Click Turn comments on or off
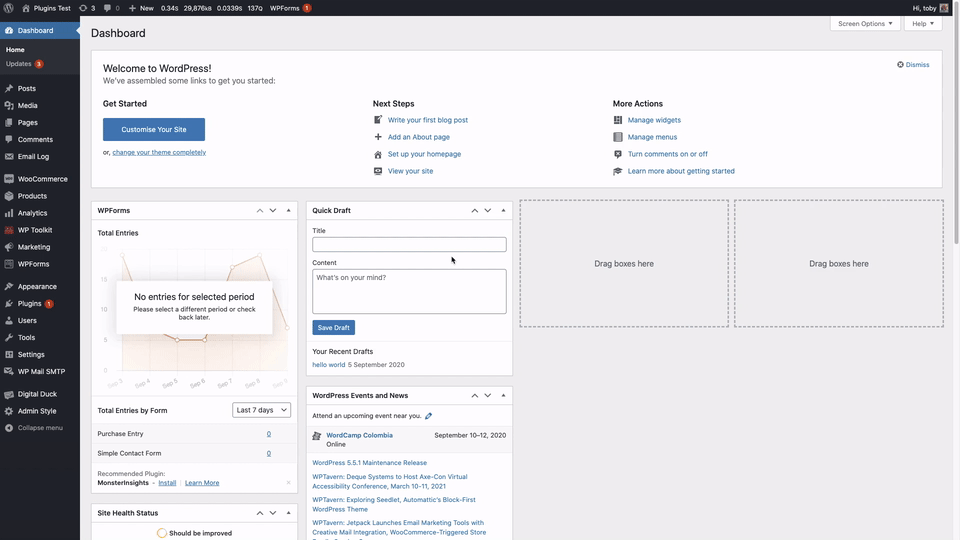The height and width of the screenshot is (540, 960). 667,154
